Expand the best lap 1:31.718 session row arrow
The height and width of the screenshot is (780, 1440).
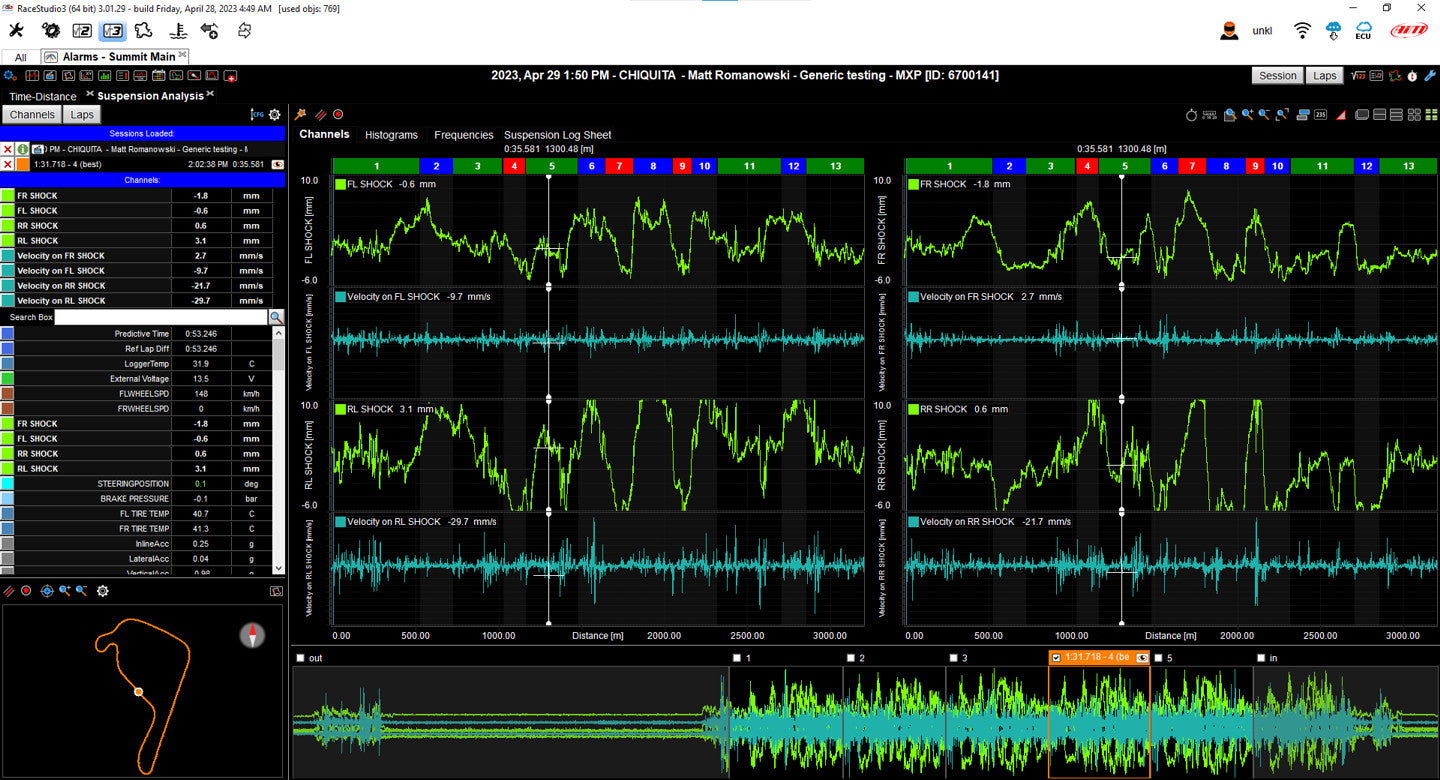[277, 164]
